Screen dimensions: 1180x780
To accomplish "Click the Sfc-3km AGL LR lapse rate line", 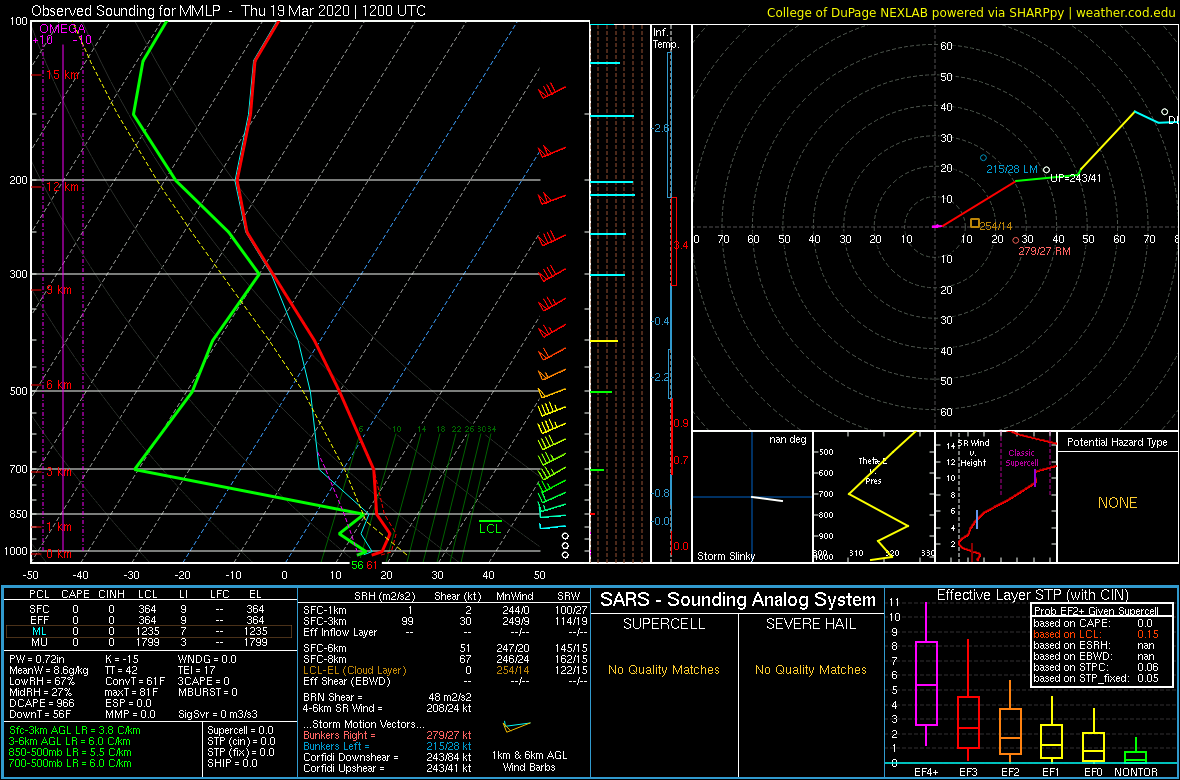I will [x=75, y=731].
